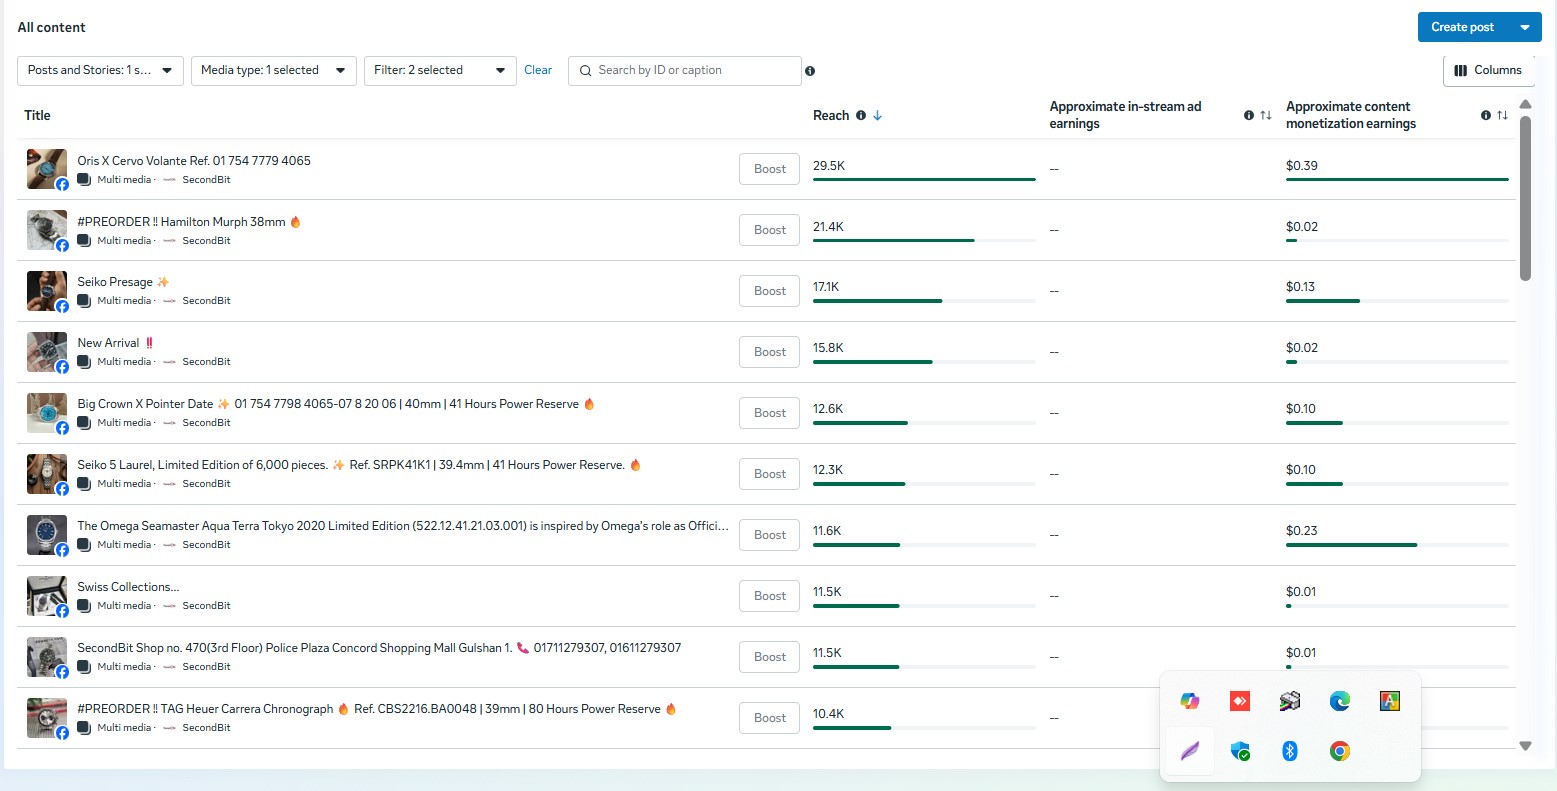
Task: Expand the Media type dropdown
Action: pyautogui.click(x=273, y=71)
